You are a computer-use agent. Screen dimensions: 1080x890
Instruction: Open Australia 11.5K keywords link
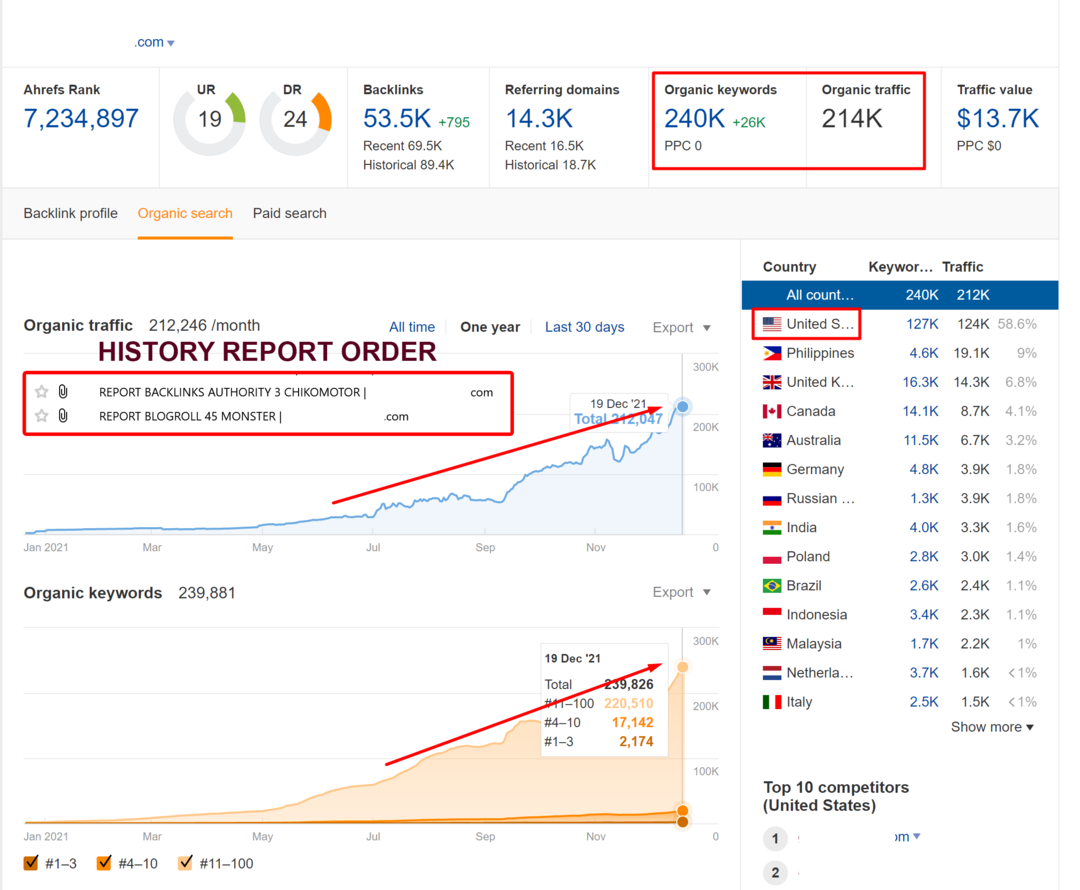[921, 440]
